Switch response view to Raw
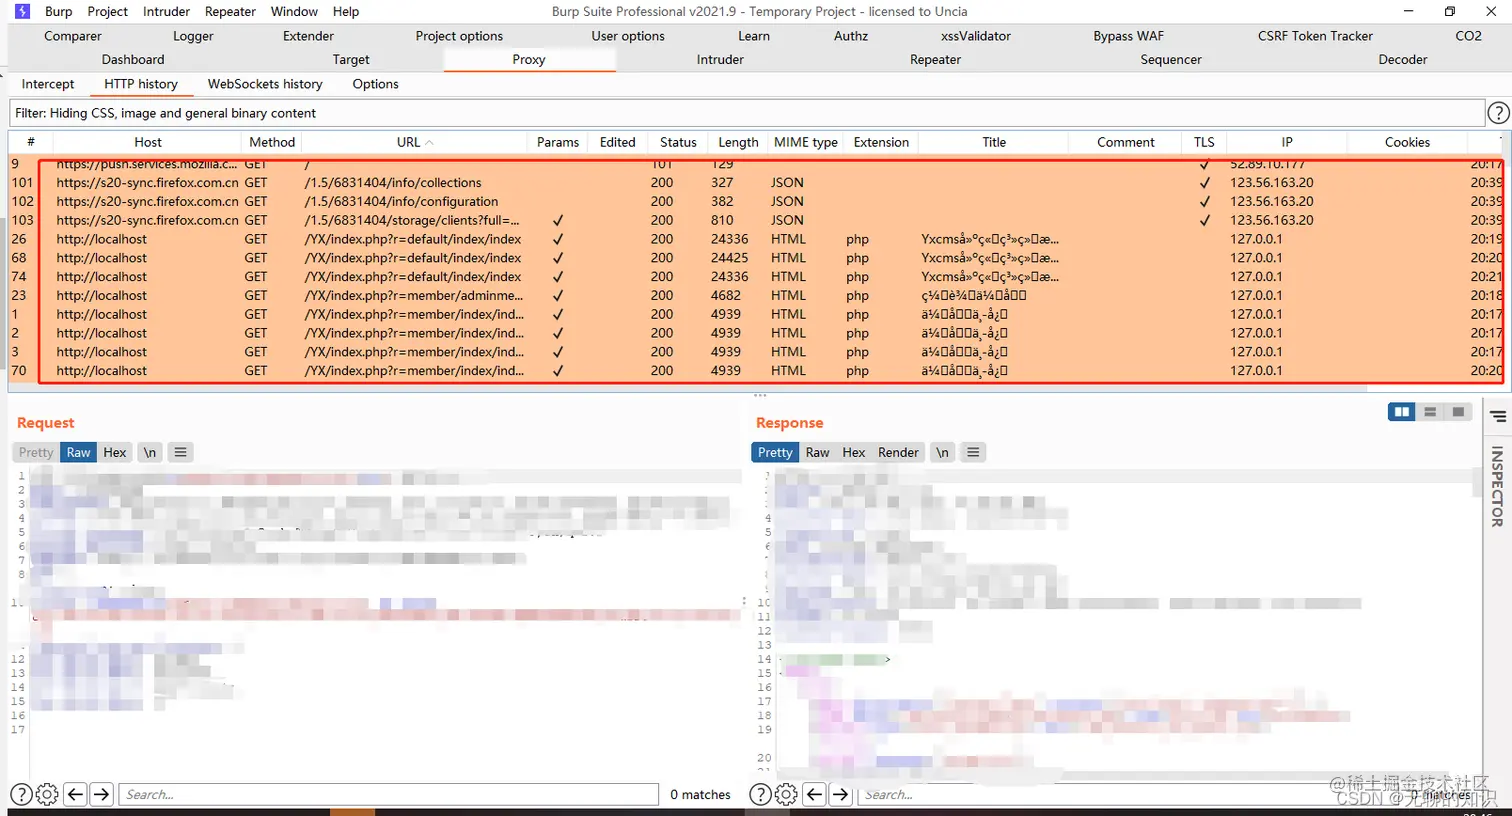The width and height of the screenshot is (1512, 816). (817, 452)
